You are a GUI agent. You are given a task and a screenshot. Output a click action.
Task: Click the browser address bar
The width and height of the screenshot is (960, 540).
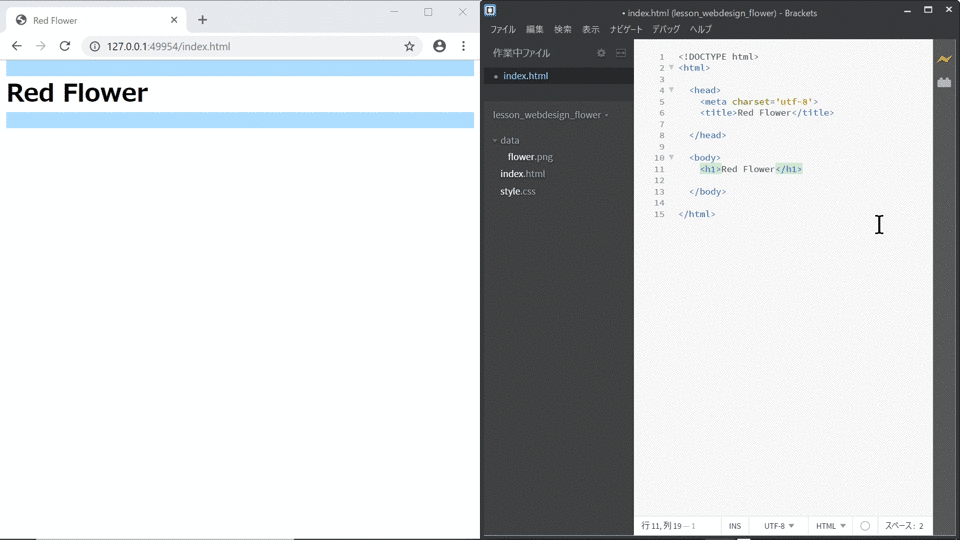pos(245,46)
